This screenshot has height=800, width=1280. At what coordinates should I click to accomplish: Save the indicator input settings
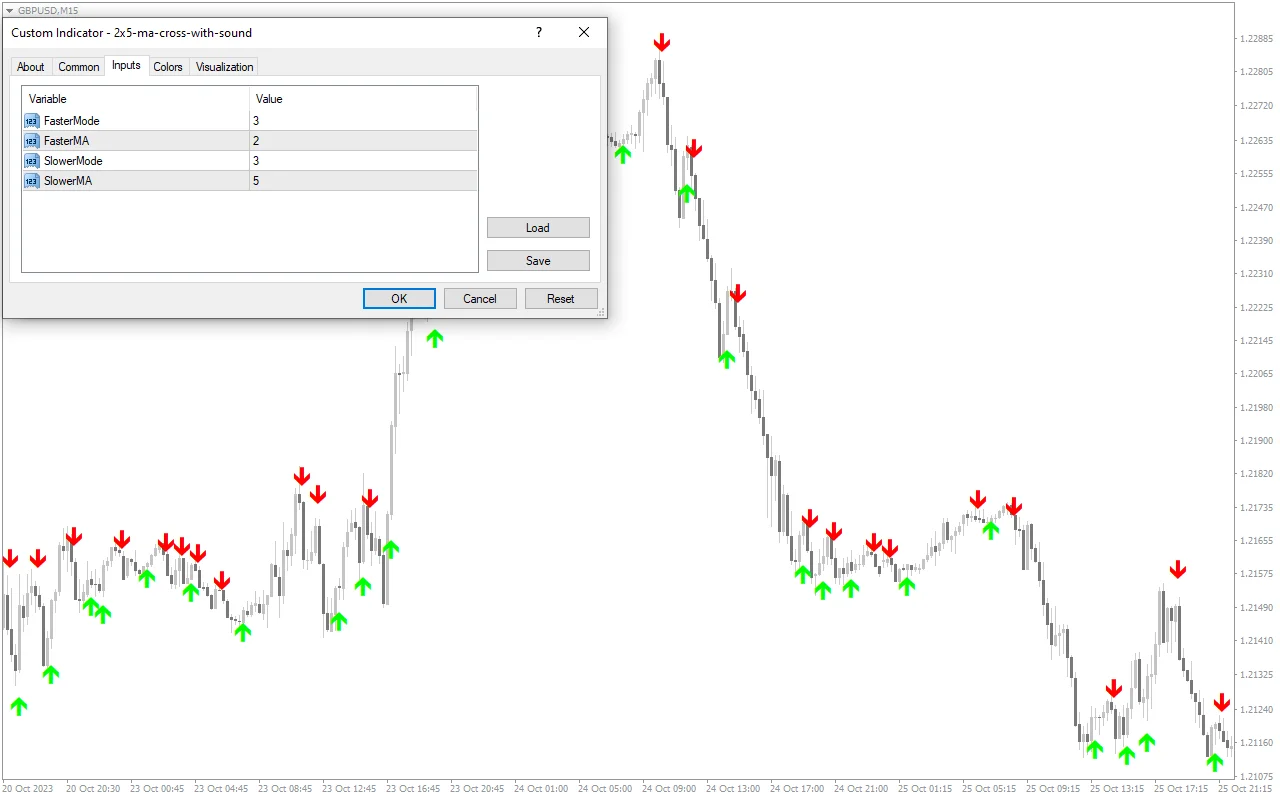538,260
